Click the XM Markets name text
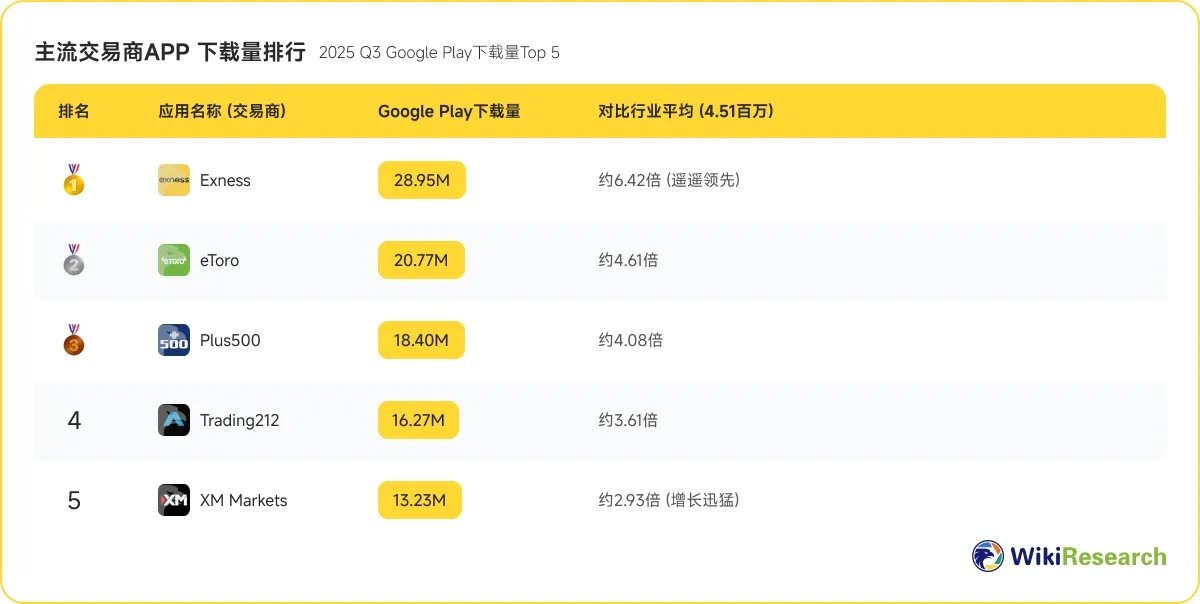 [x=243, y=500]
